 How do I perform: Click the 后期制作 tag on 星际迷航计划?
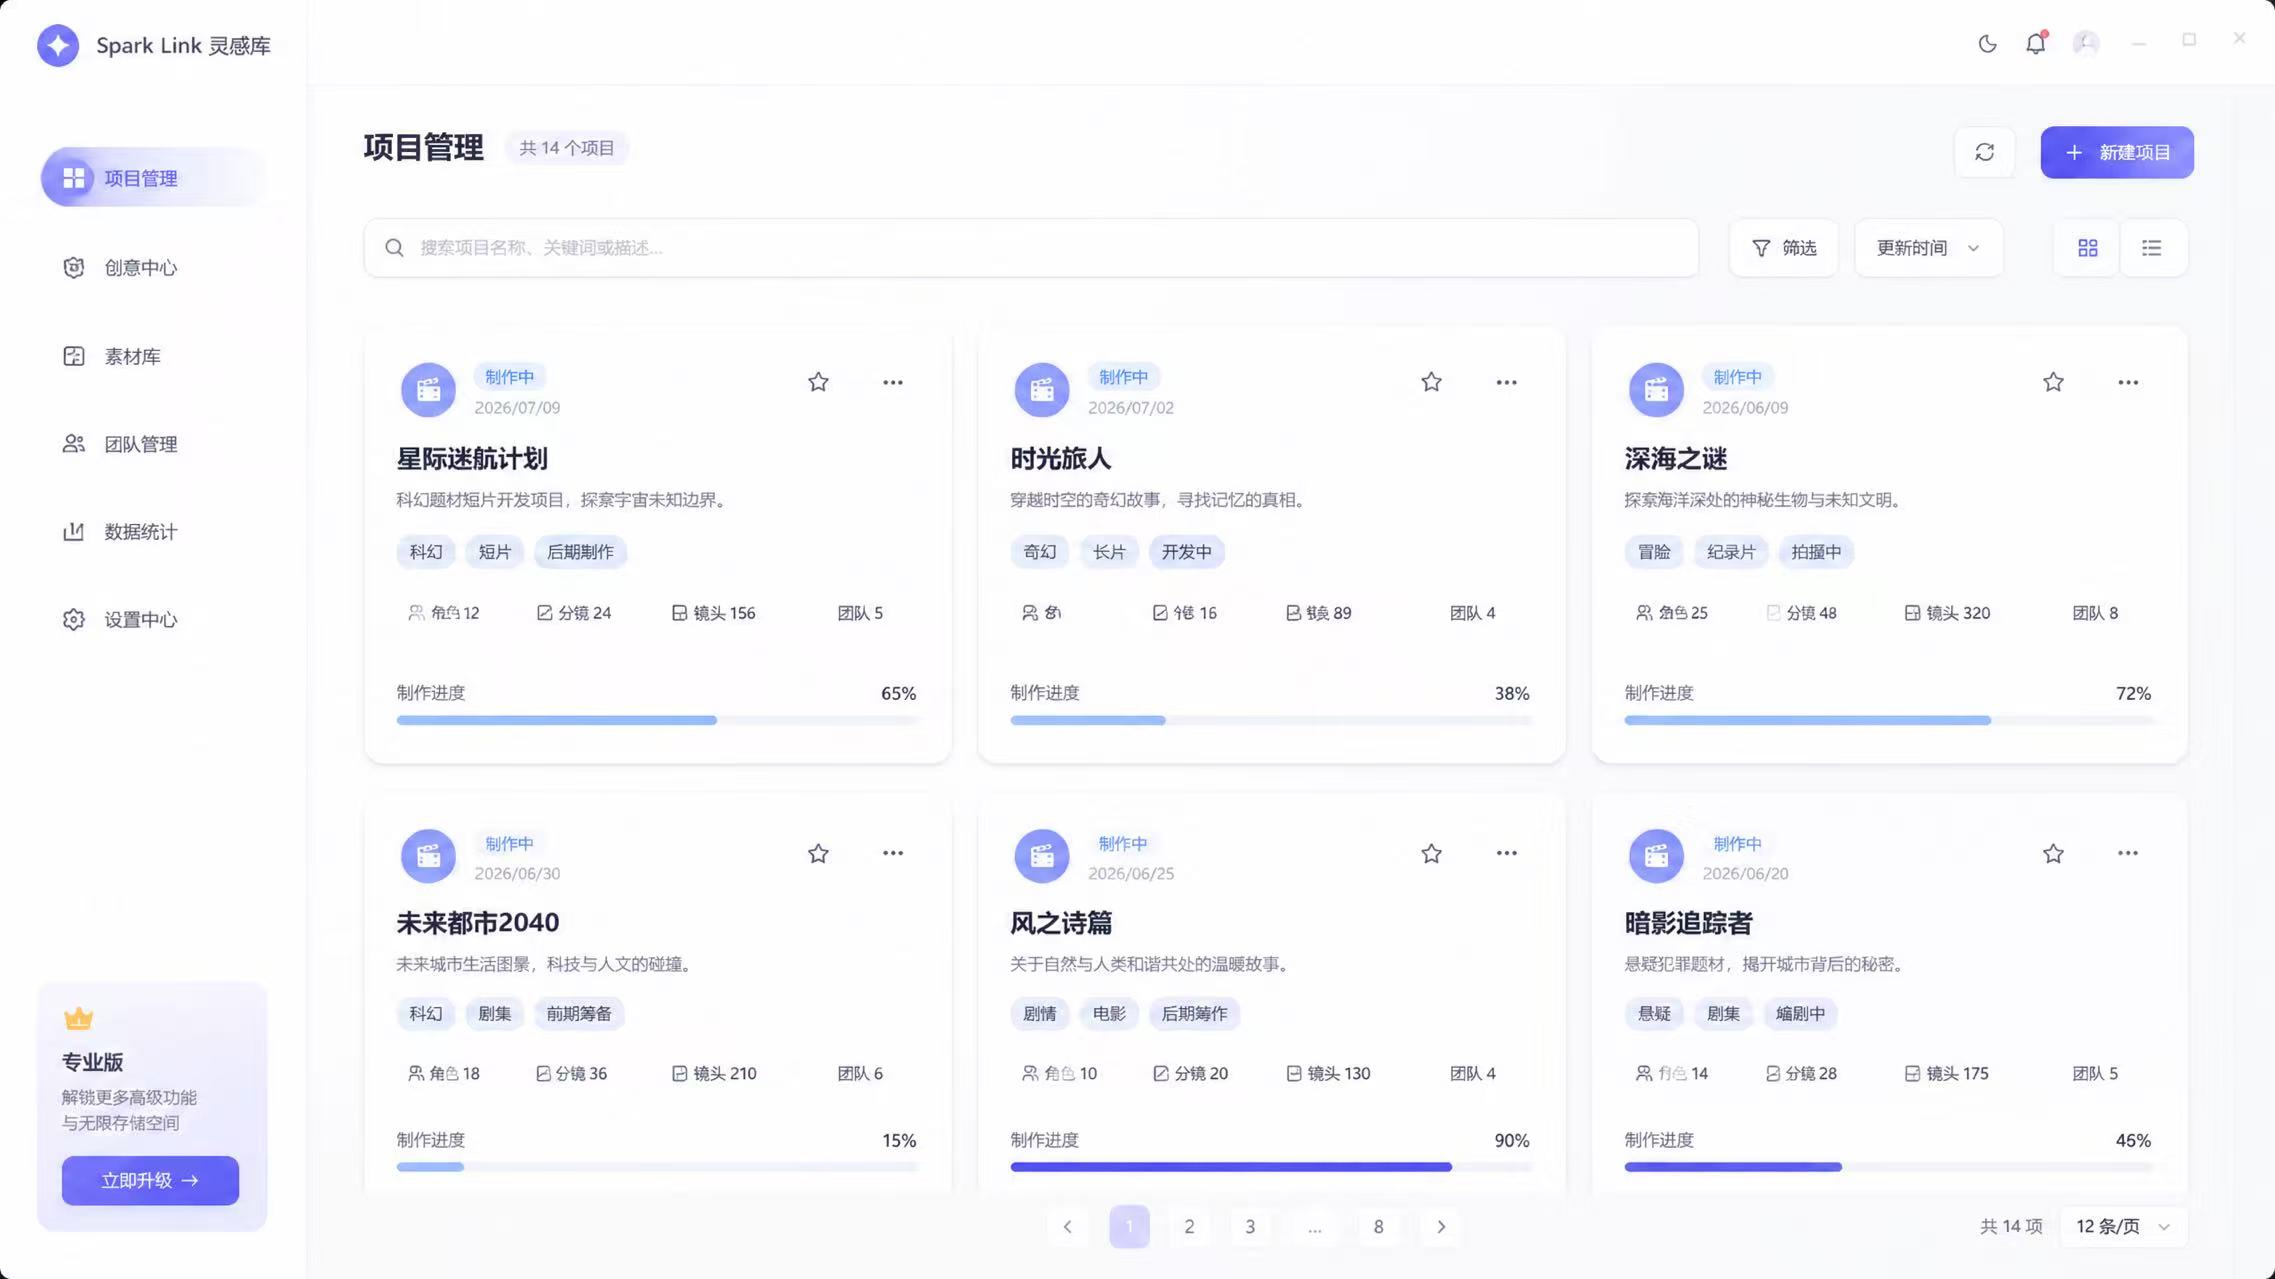coord(580,552)
